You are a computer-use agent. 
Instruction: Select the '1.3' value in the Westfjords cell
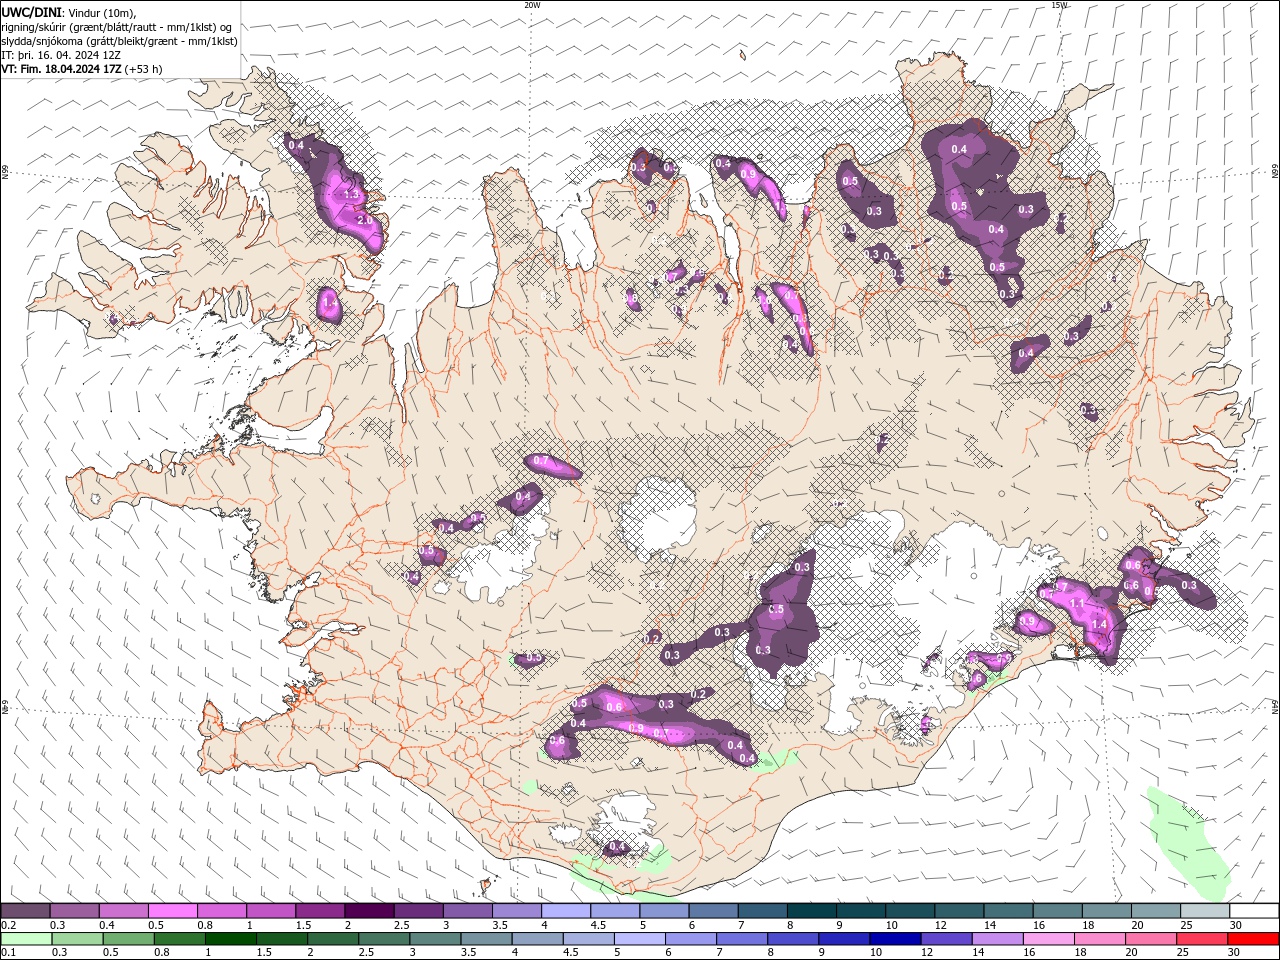351,194
